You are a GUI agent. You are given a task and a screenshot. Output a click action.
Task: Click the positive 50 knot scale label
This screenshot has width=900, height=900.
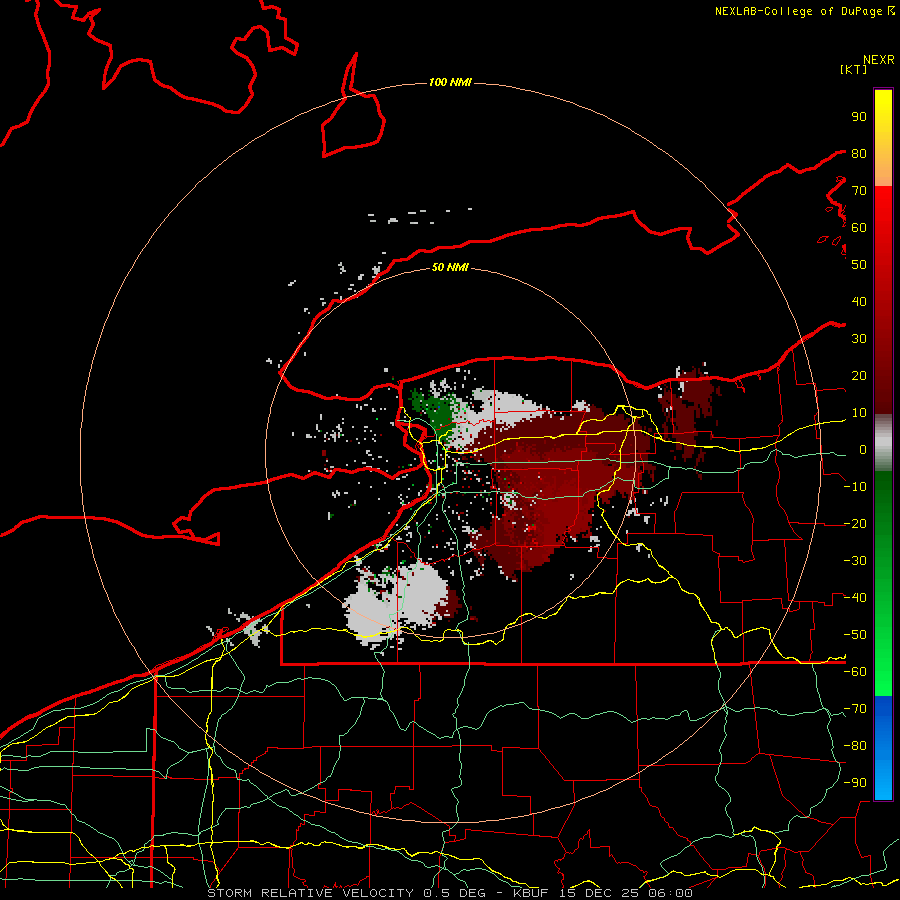click(859, 265)
